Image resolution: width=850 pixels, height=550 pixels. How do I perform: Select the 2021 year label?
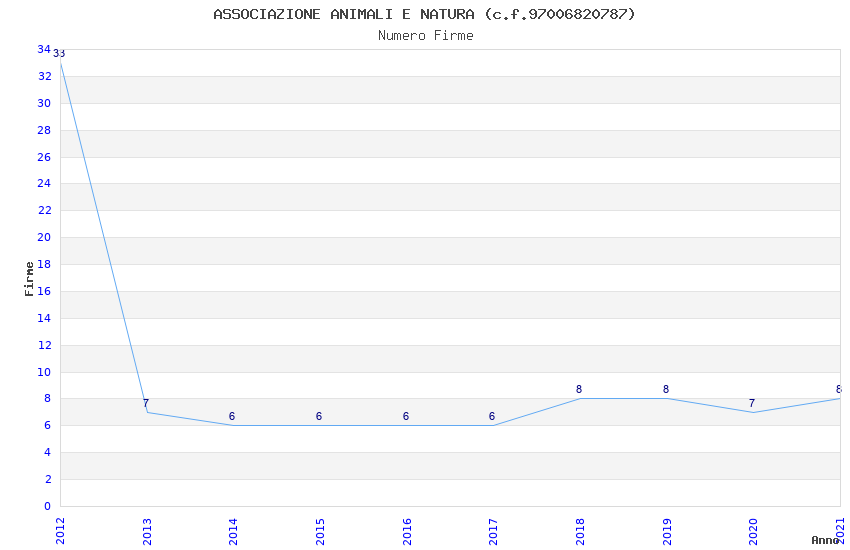[x=840, y=531]
